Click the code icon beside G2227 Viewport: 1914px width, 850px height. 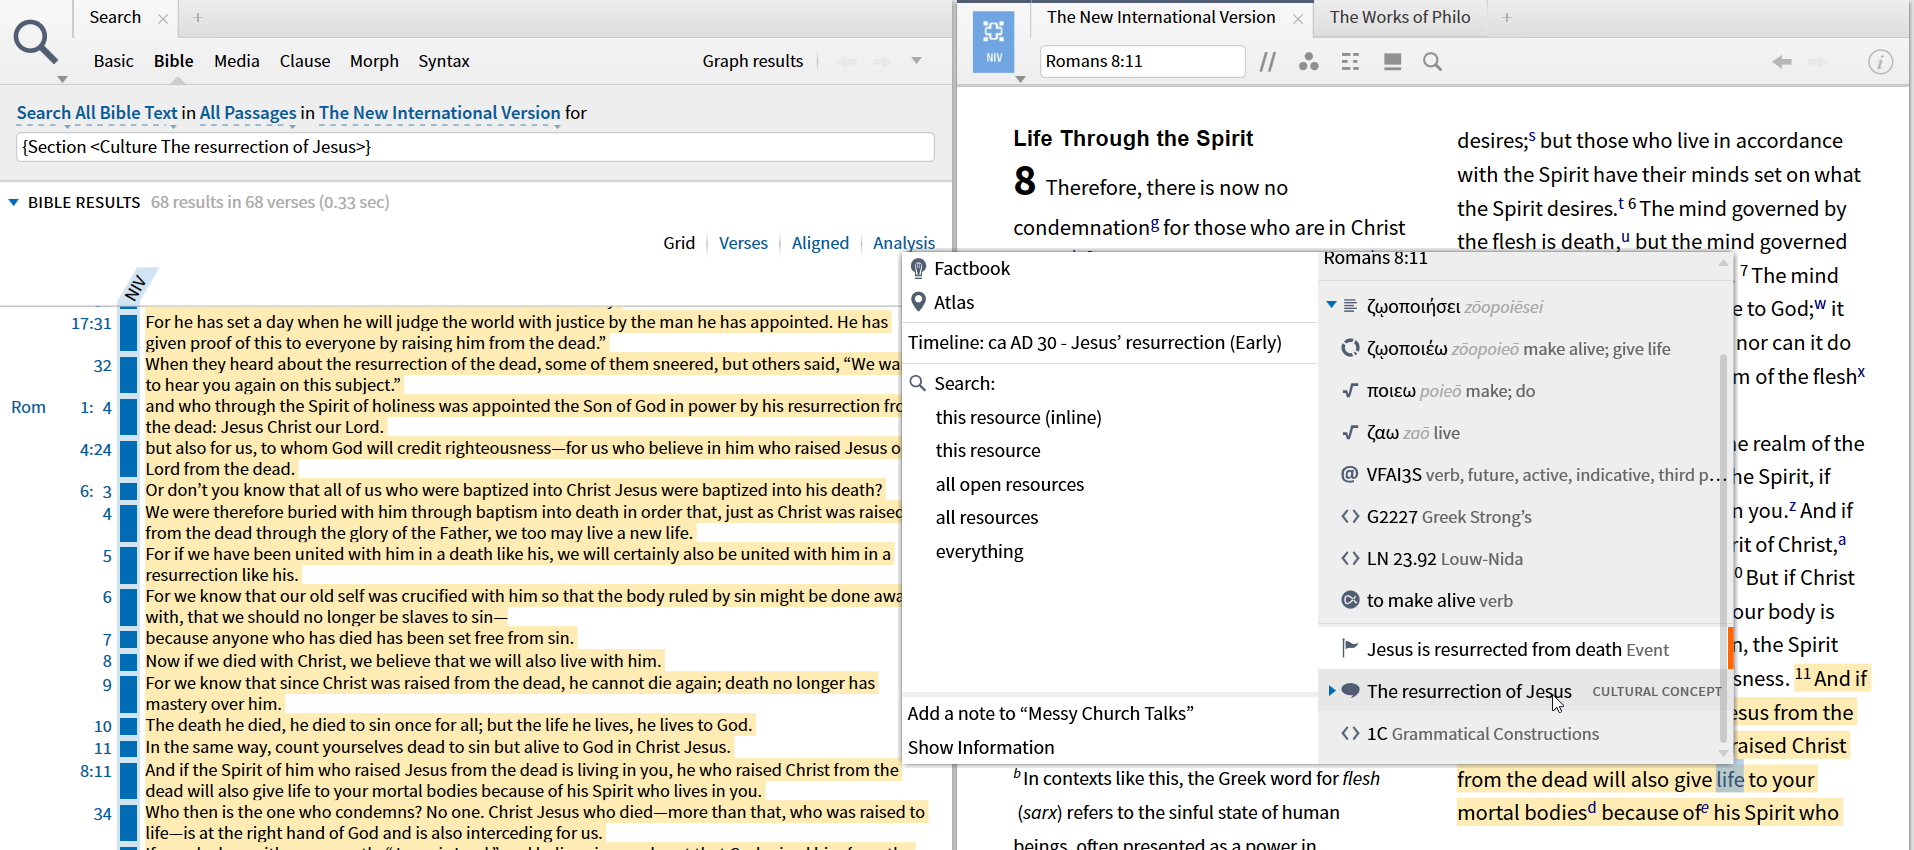pos(1350,516)
